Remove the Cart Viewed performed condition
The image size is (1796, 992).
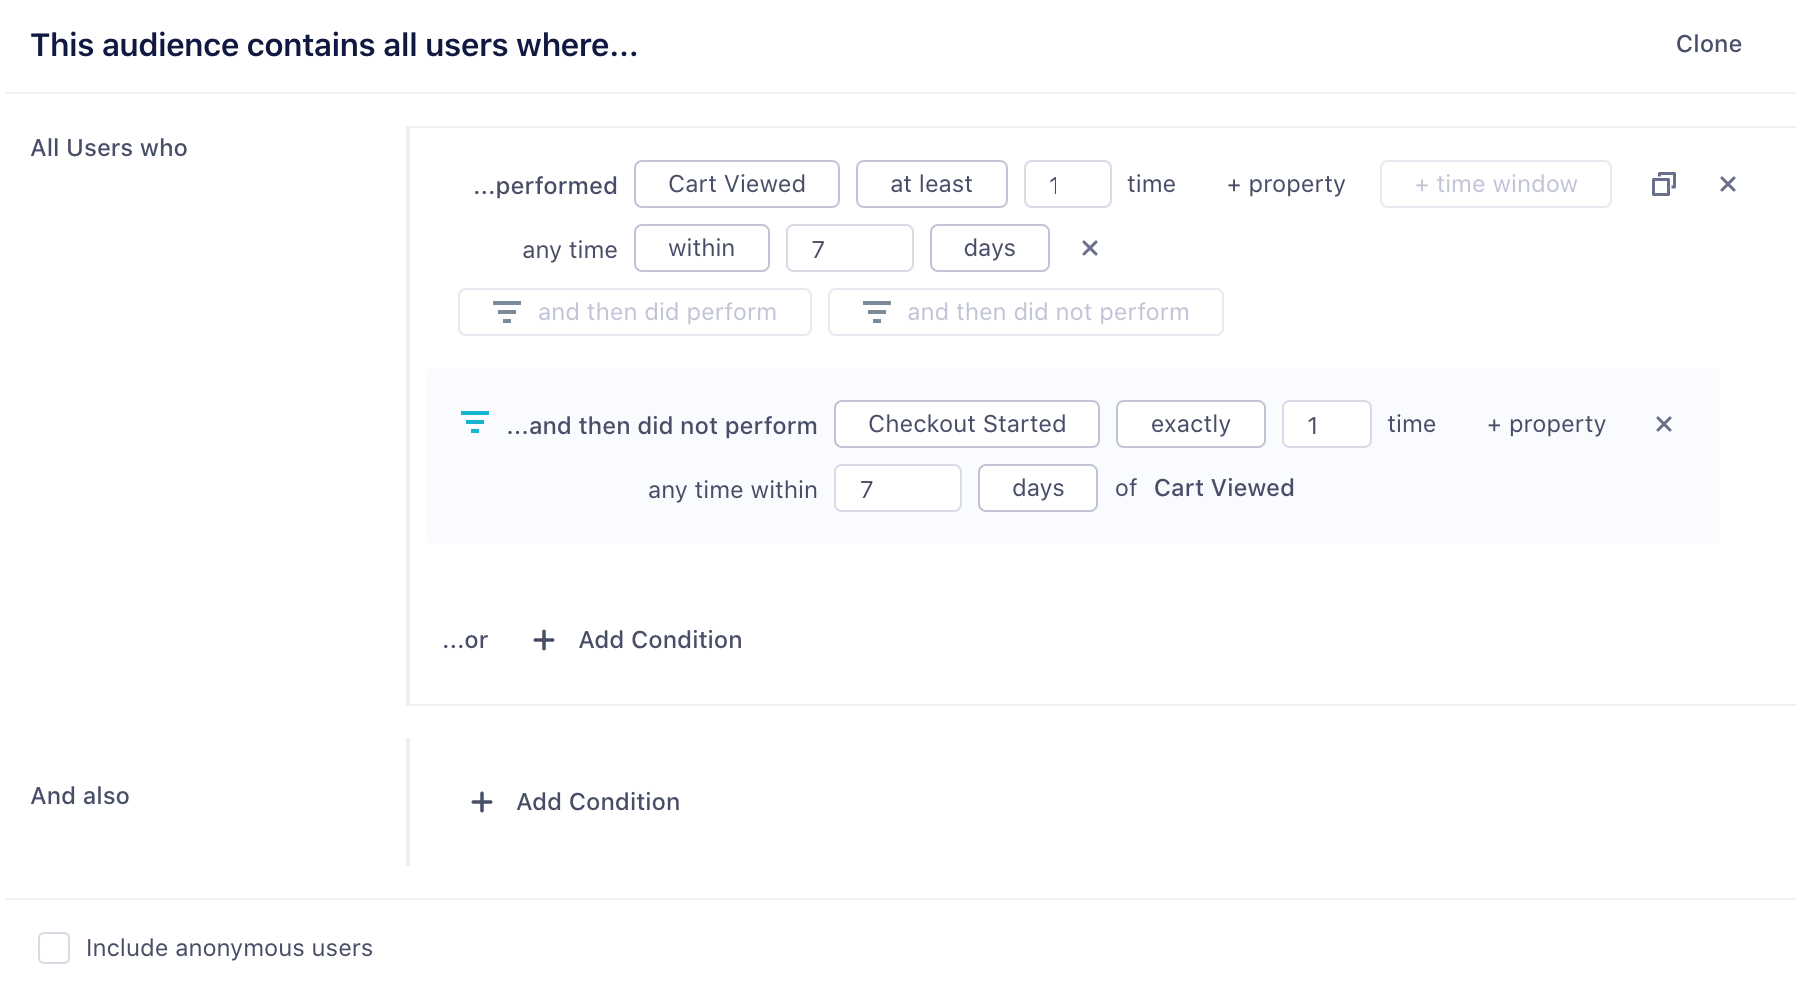(1727, 184)
